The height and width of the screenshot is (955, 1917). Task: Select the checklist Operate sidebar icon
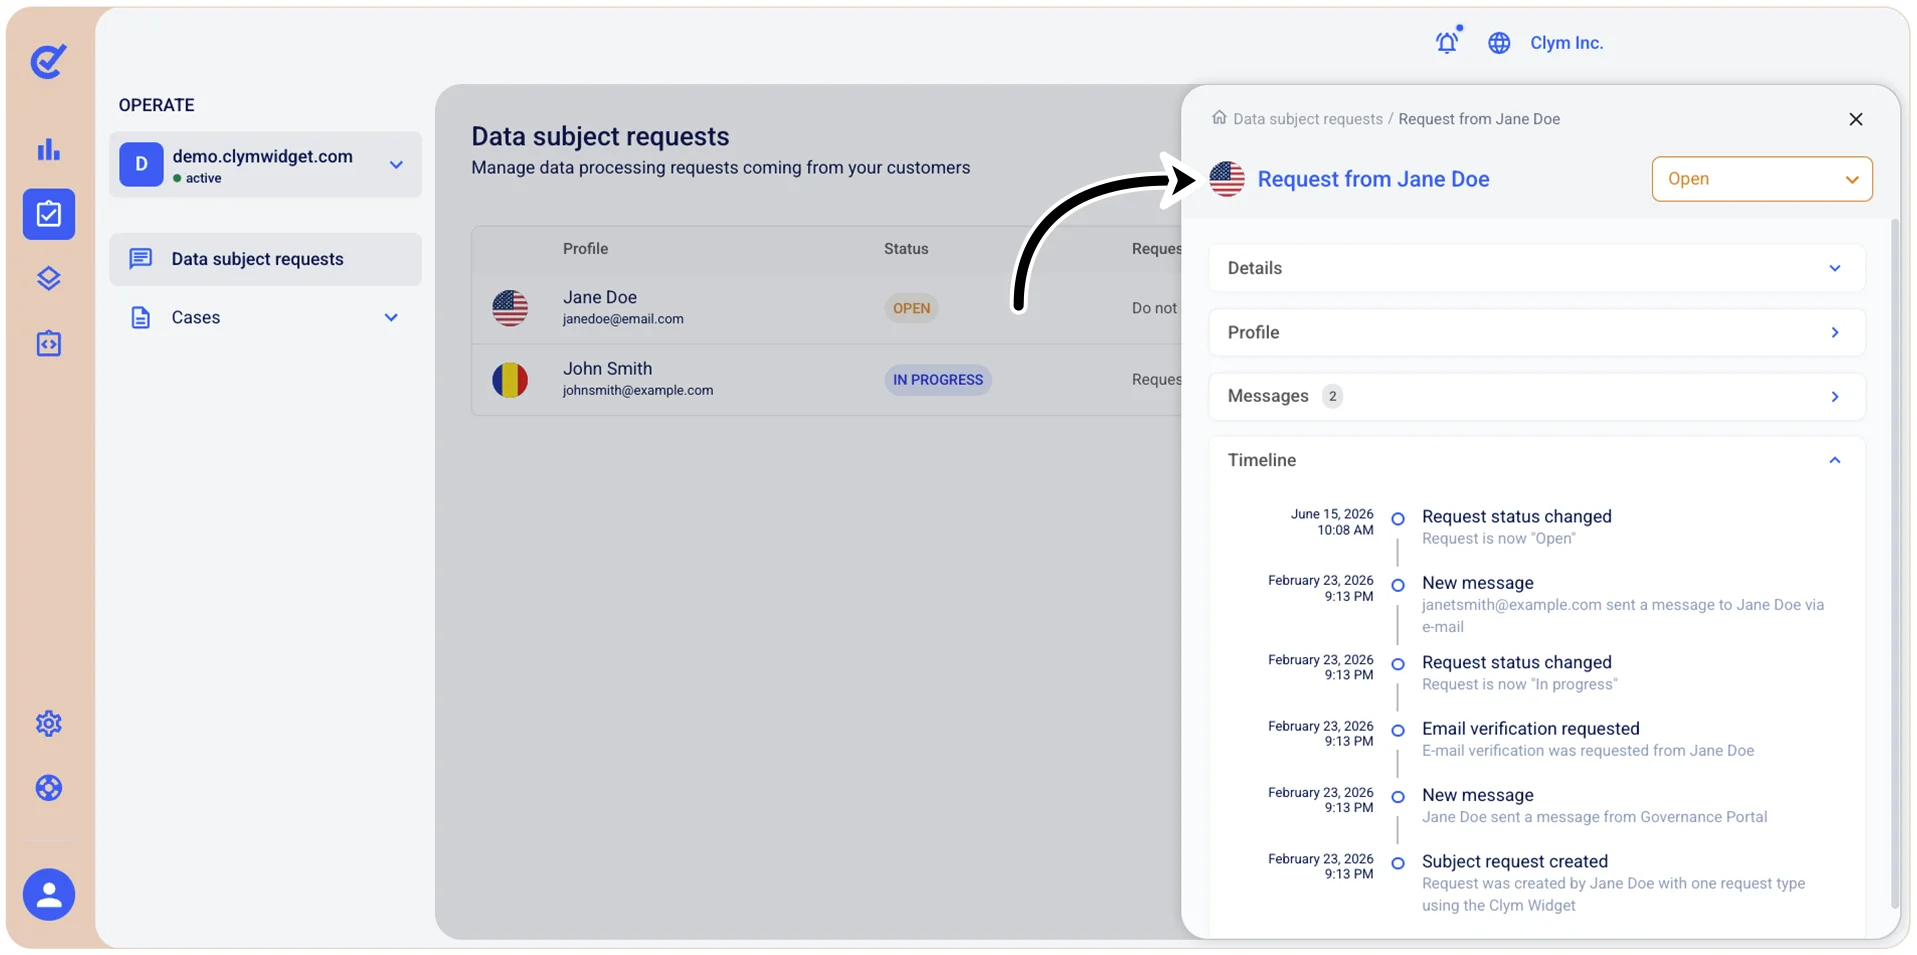tap(49, 214)
